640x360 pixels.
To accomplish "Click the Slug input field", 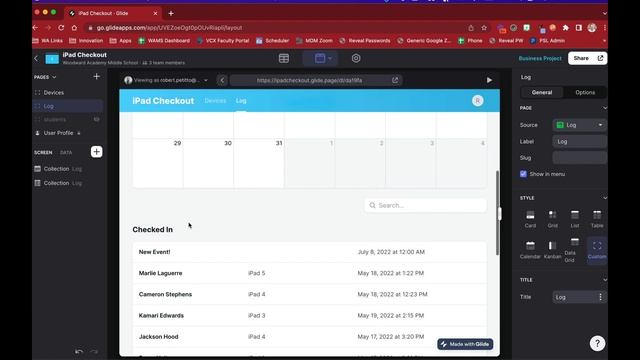I will tap(580, 158).
